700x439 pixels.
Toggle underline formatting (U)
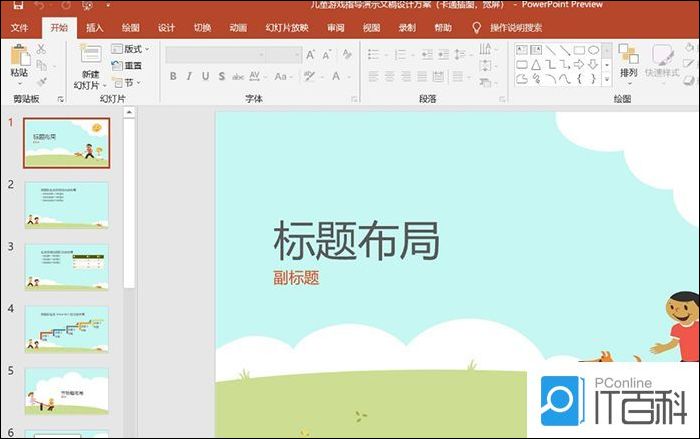[x=205, y=76]
